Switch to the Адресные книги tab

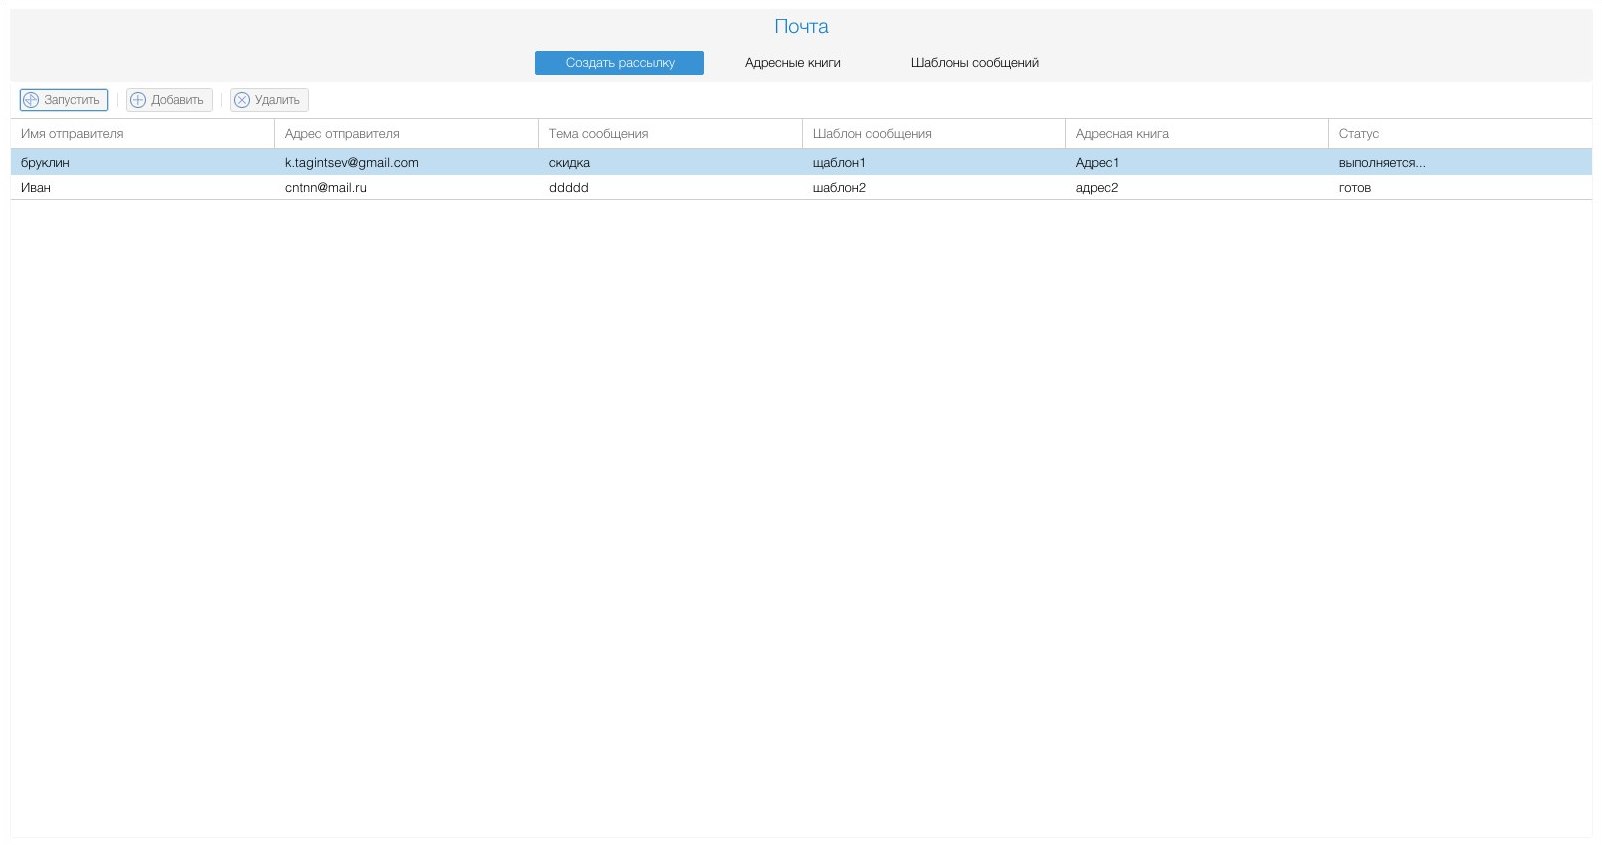[792, 63]
